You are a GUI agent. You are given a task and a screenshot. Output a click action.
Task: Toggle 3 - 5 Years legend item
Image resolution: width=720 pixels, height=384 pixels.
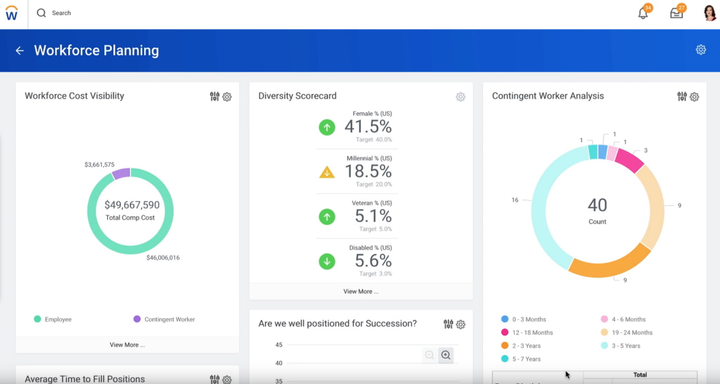620,346
